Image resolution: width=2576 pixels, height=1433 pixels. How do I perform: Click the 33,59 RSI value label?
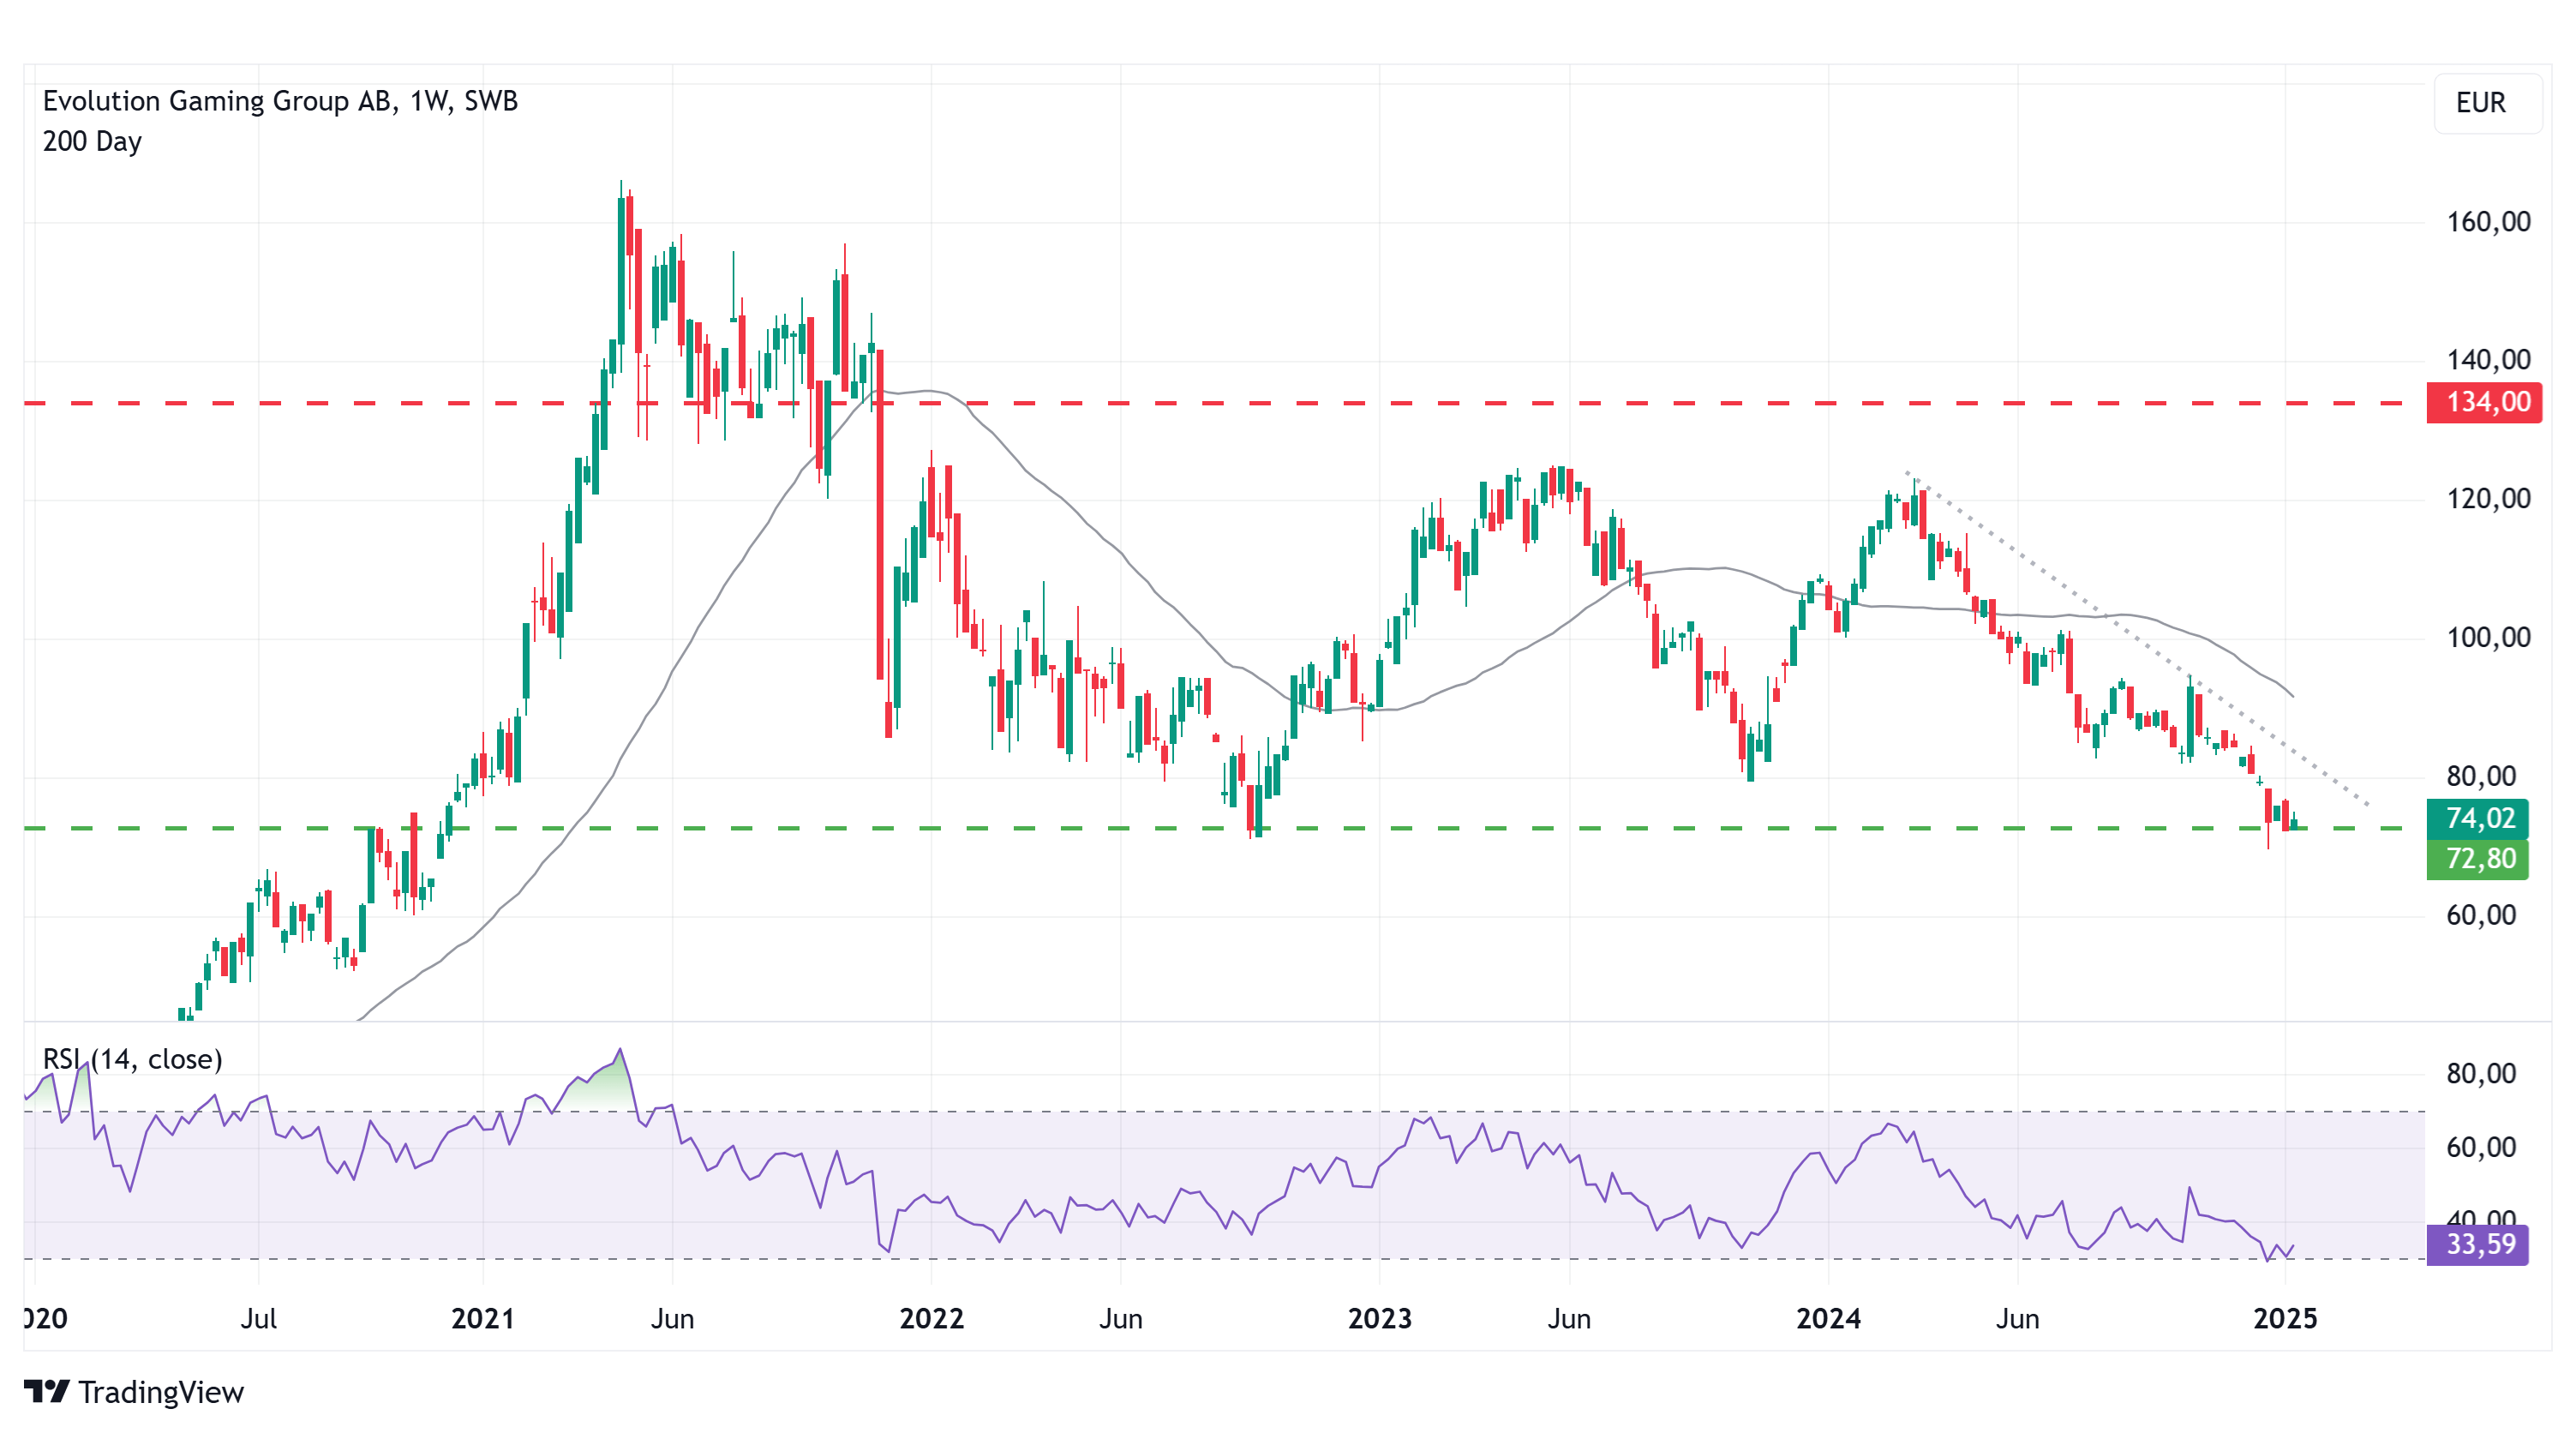click(x=2477, y=1244)
